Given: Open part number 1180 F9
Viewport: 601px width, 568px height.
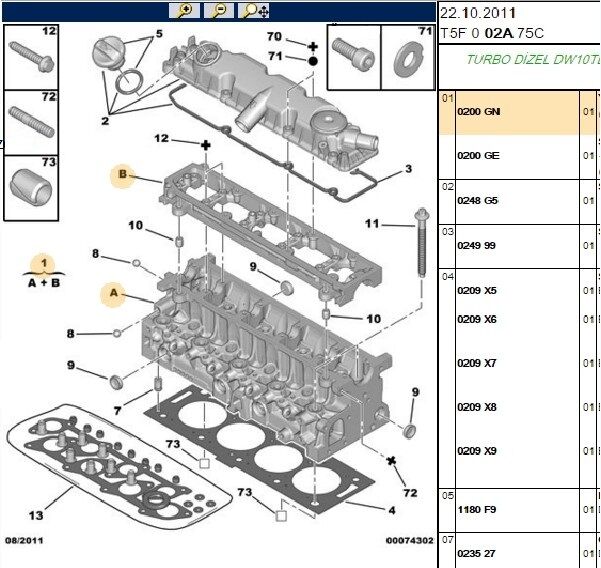Looking at the screenshot, I should tap(476, 509).
